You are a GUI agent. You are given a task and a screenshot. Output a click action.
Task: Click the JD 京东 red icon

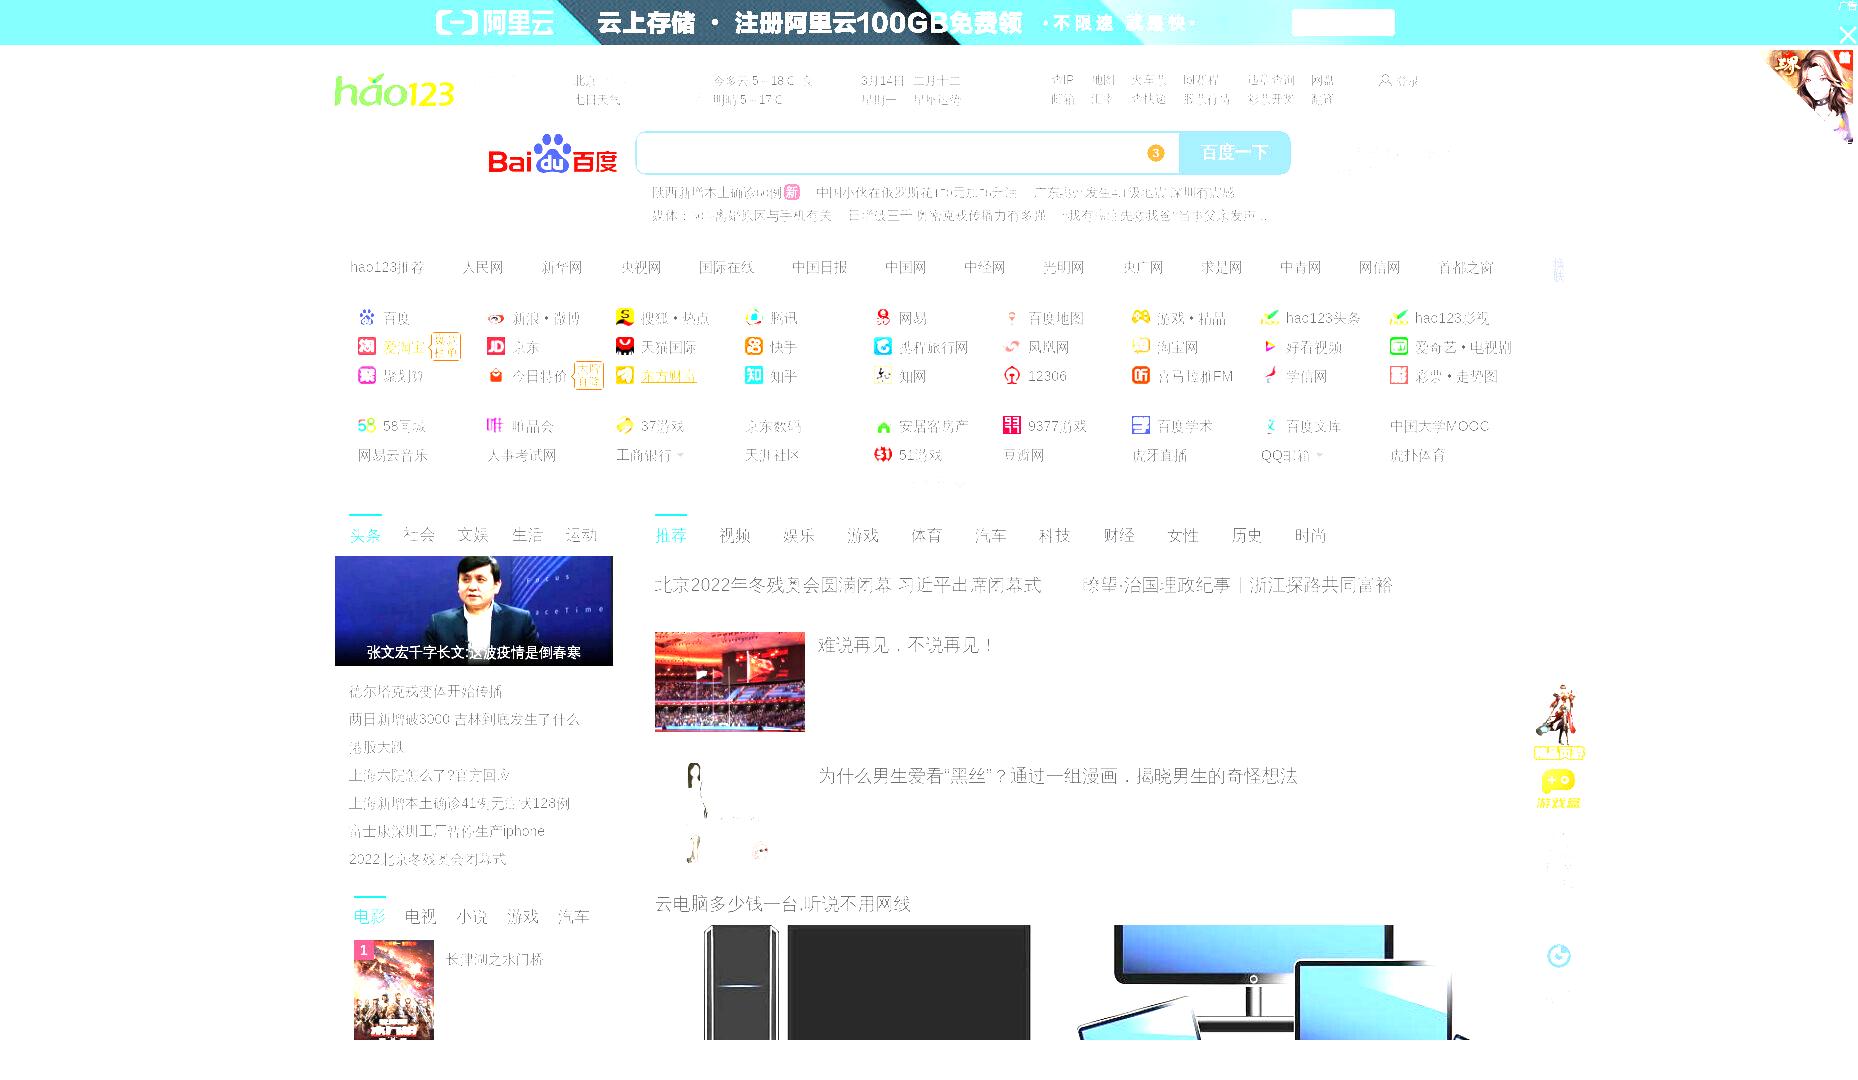(496, 346)
